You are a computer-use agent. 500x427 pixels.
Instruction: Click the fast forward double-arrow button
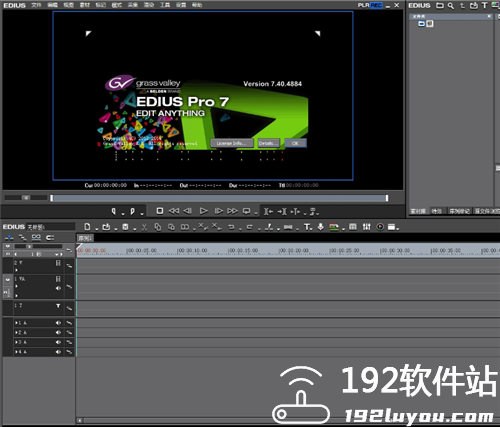[x=232, y=211]
